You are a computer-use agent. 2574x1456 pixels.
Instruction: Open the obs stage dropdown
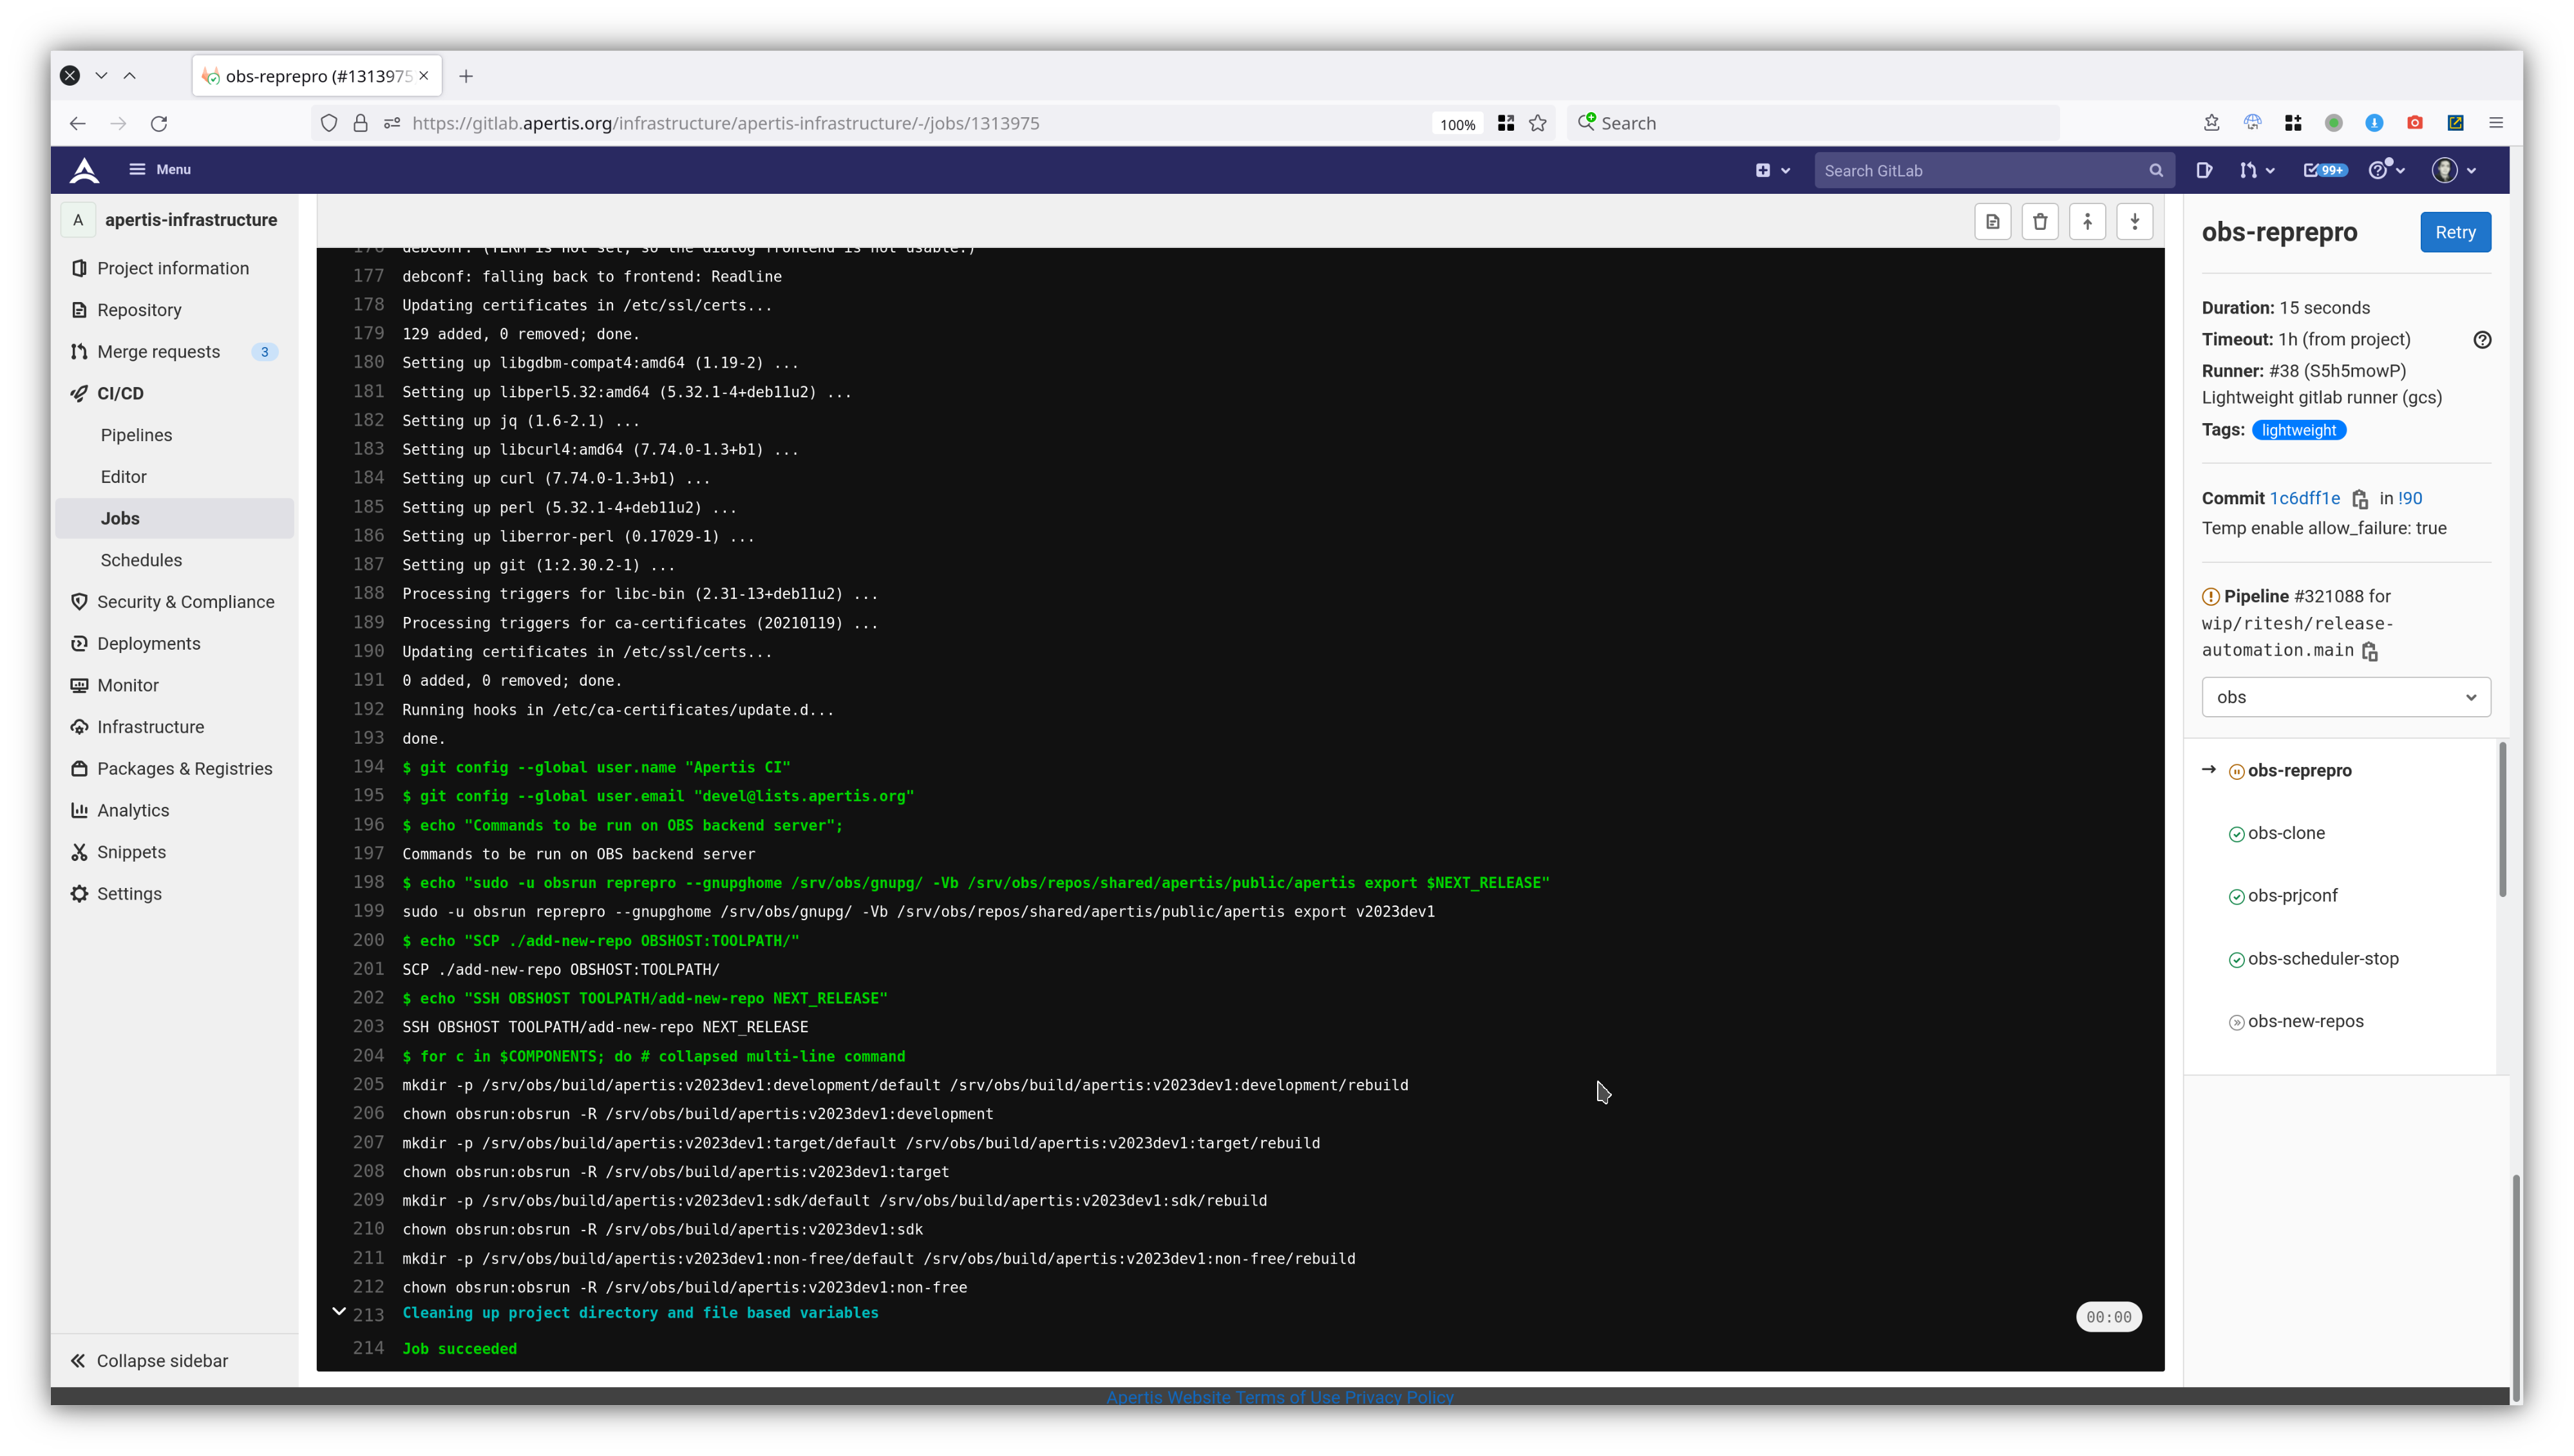tap(2345, 697)
